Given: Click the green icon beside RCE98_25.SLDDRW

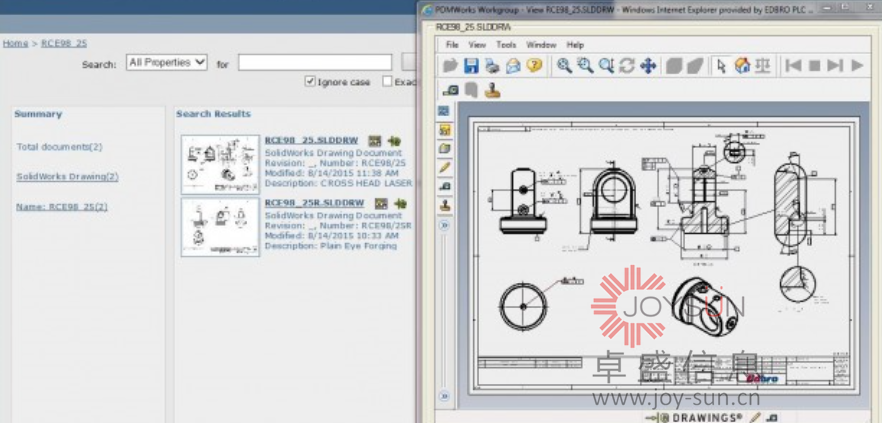Looking at the screenshot, I should 394,141.
